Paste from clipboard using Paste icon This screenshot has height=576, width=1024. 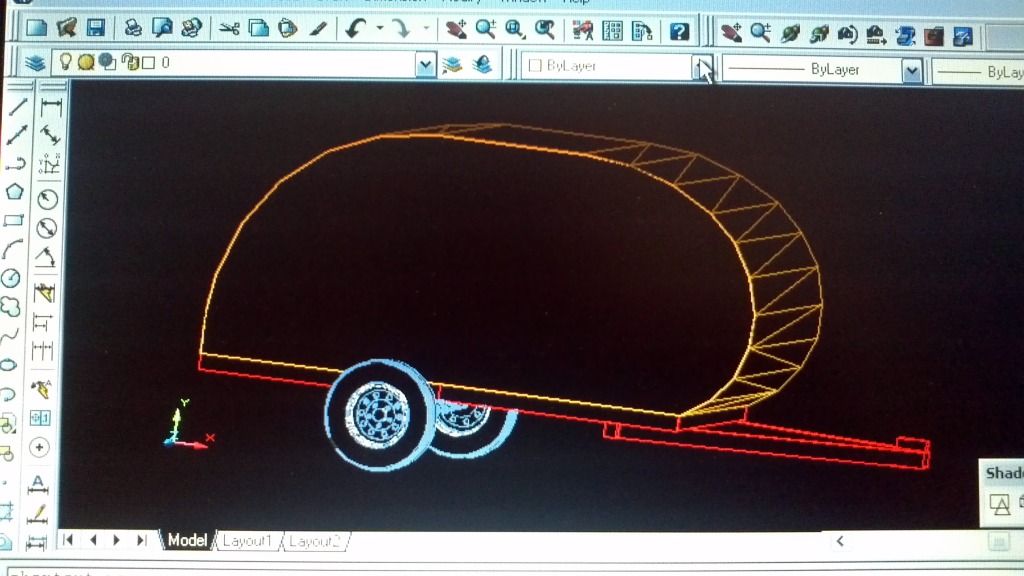pos(287,29)
